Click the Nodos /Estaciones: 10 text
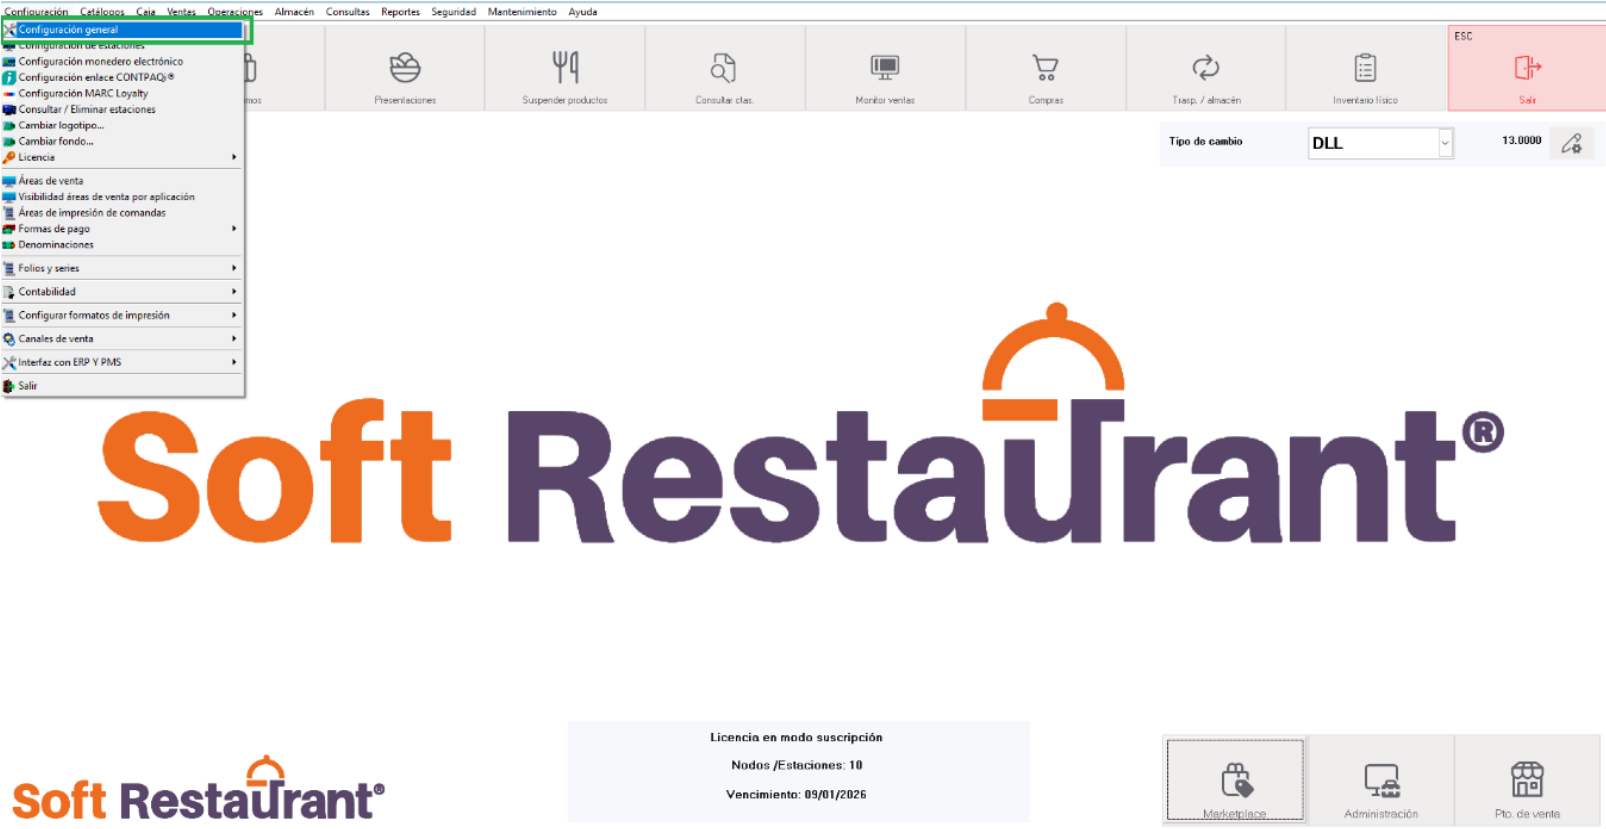The width and height of the screenshot is (1606, 829). click(796, 765)
